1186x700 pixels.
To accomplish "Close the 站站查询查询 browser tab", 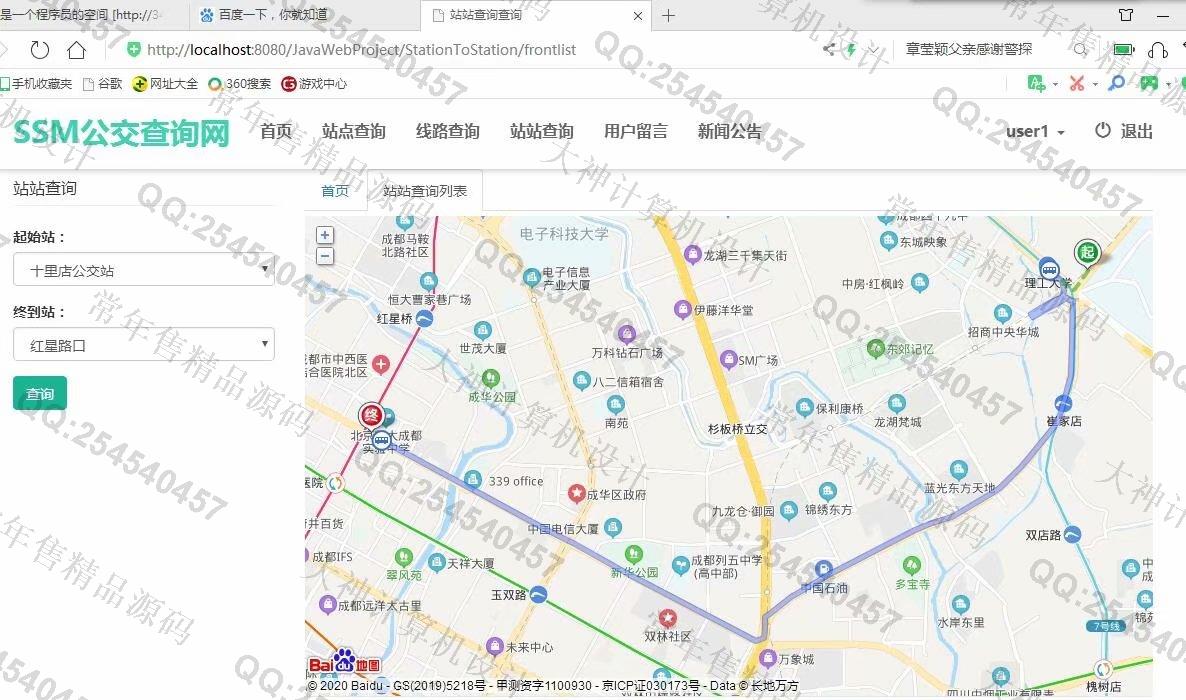I will tap(638, 15).
